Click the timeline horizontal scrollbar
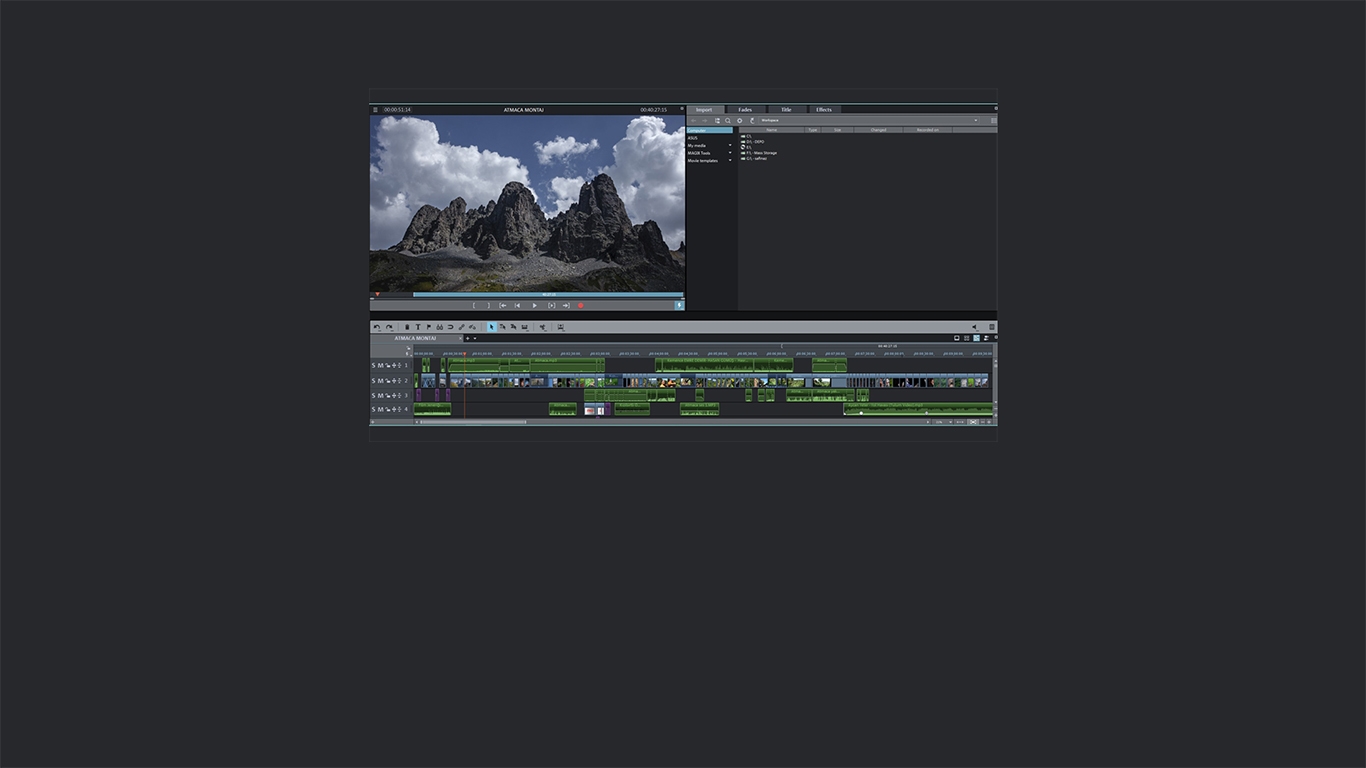 pos(473,422)
